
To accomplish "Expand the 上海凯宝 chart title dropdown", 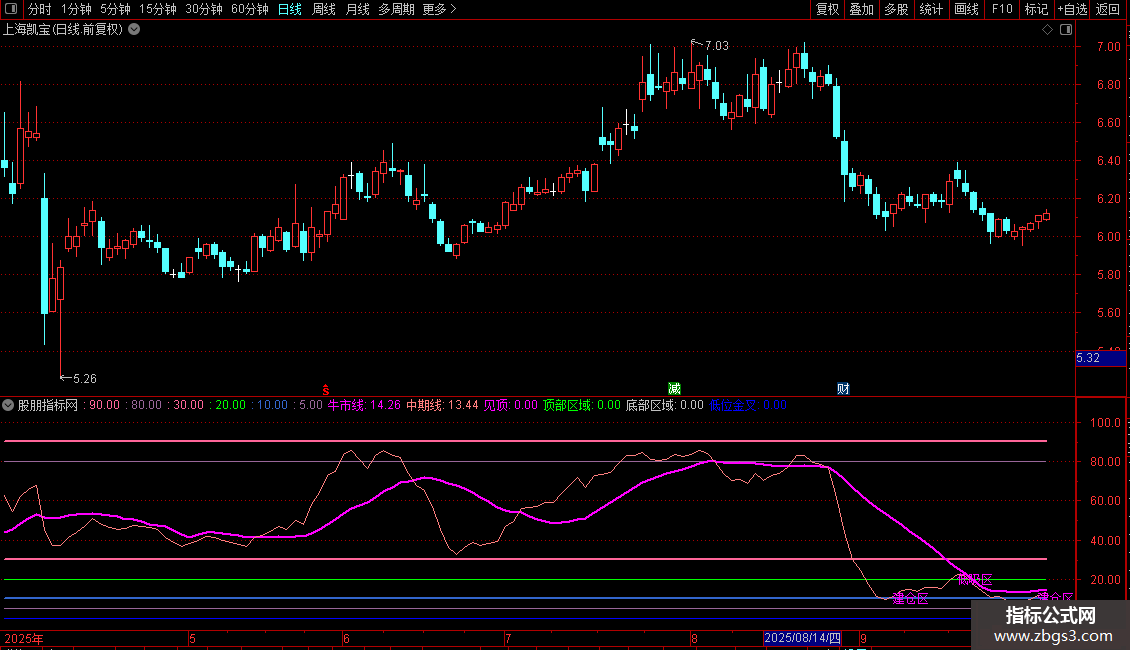I will [x=135, y=30].
